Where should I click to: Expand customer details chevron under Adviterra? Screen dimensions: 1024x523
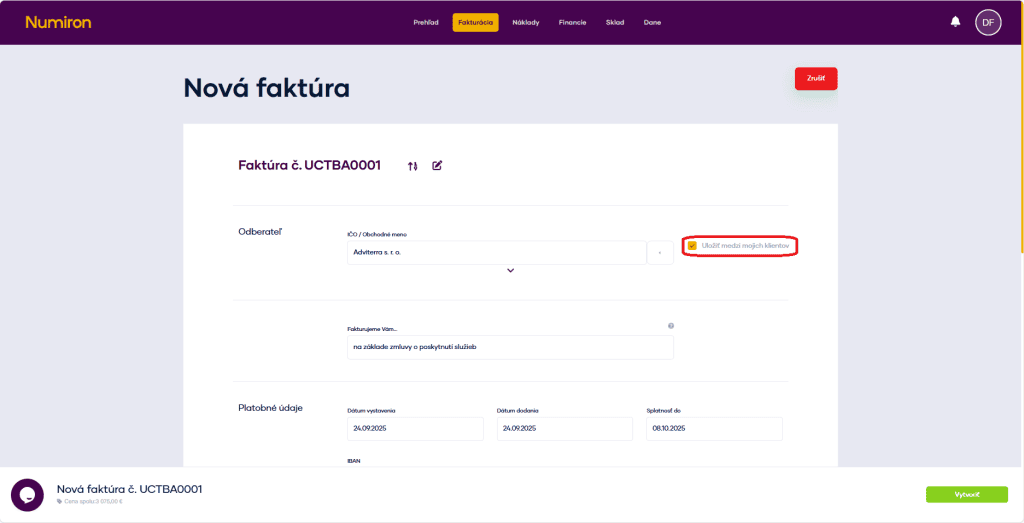pos(511,270)
